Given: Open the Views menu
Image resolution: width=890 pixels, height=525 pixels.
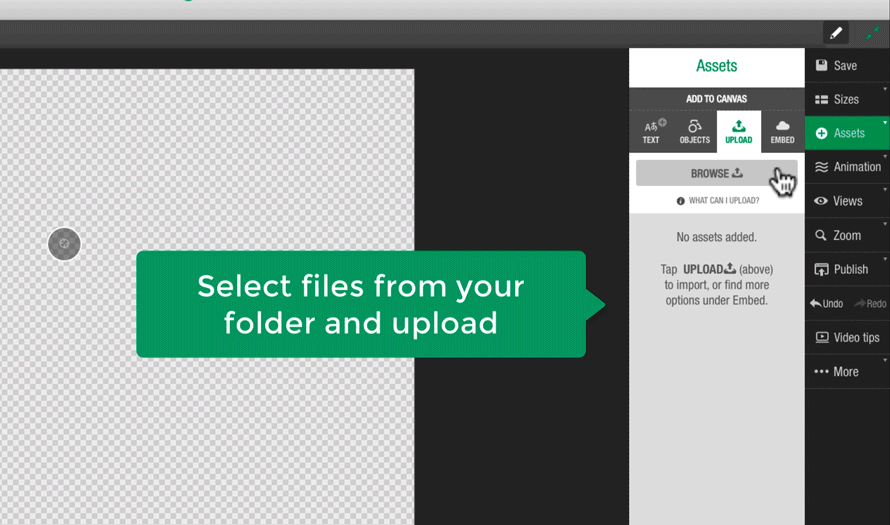Looking at the screenshot, I should (847, 201).
